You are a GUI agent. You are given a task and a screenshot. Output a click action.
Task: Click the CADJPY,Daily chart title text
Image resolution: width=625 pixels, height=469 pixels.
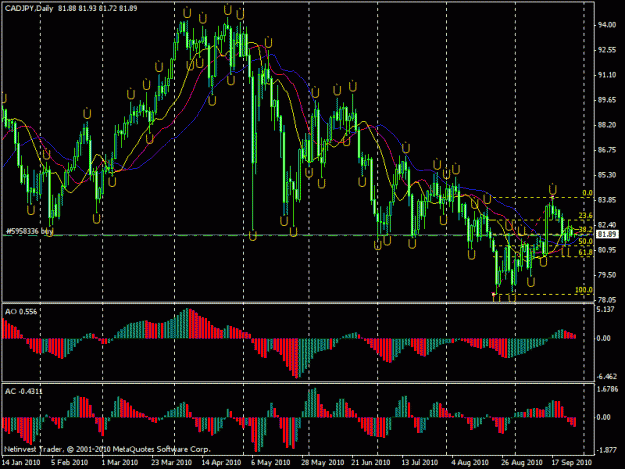[29, 8]
